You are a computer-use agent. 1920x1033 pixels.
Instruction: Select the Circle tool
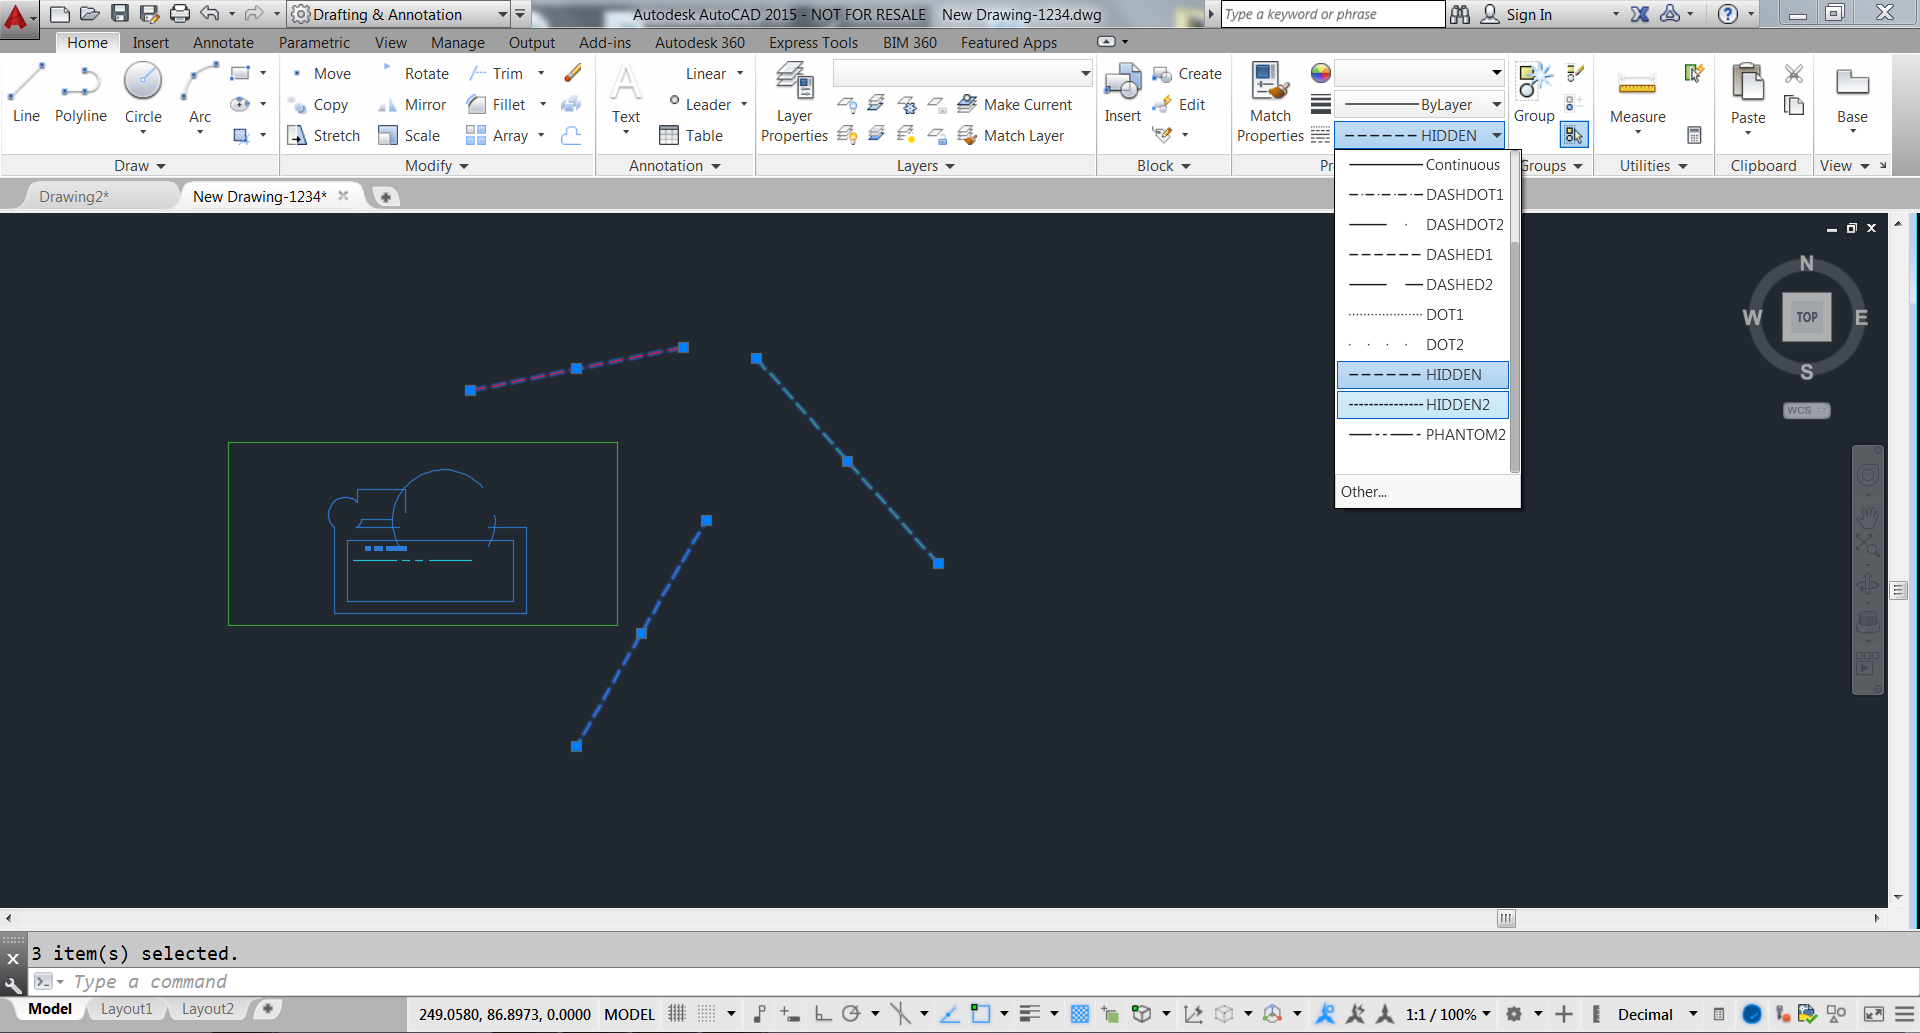(x=143, y=93)
